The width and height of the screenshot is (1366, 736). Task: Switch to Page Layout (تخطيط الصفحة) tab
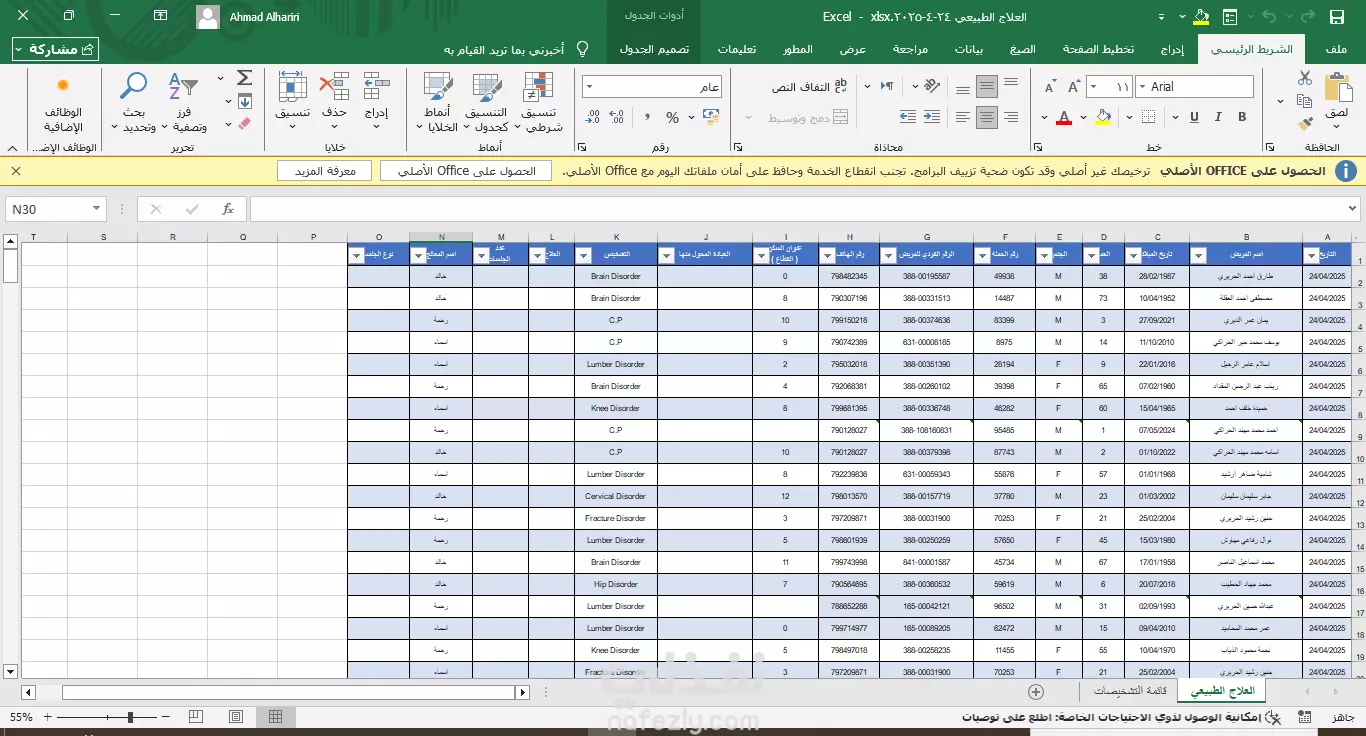(x=1098, y=49)
